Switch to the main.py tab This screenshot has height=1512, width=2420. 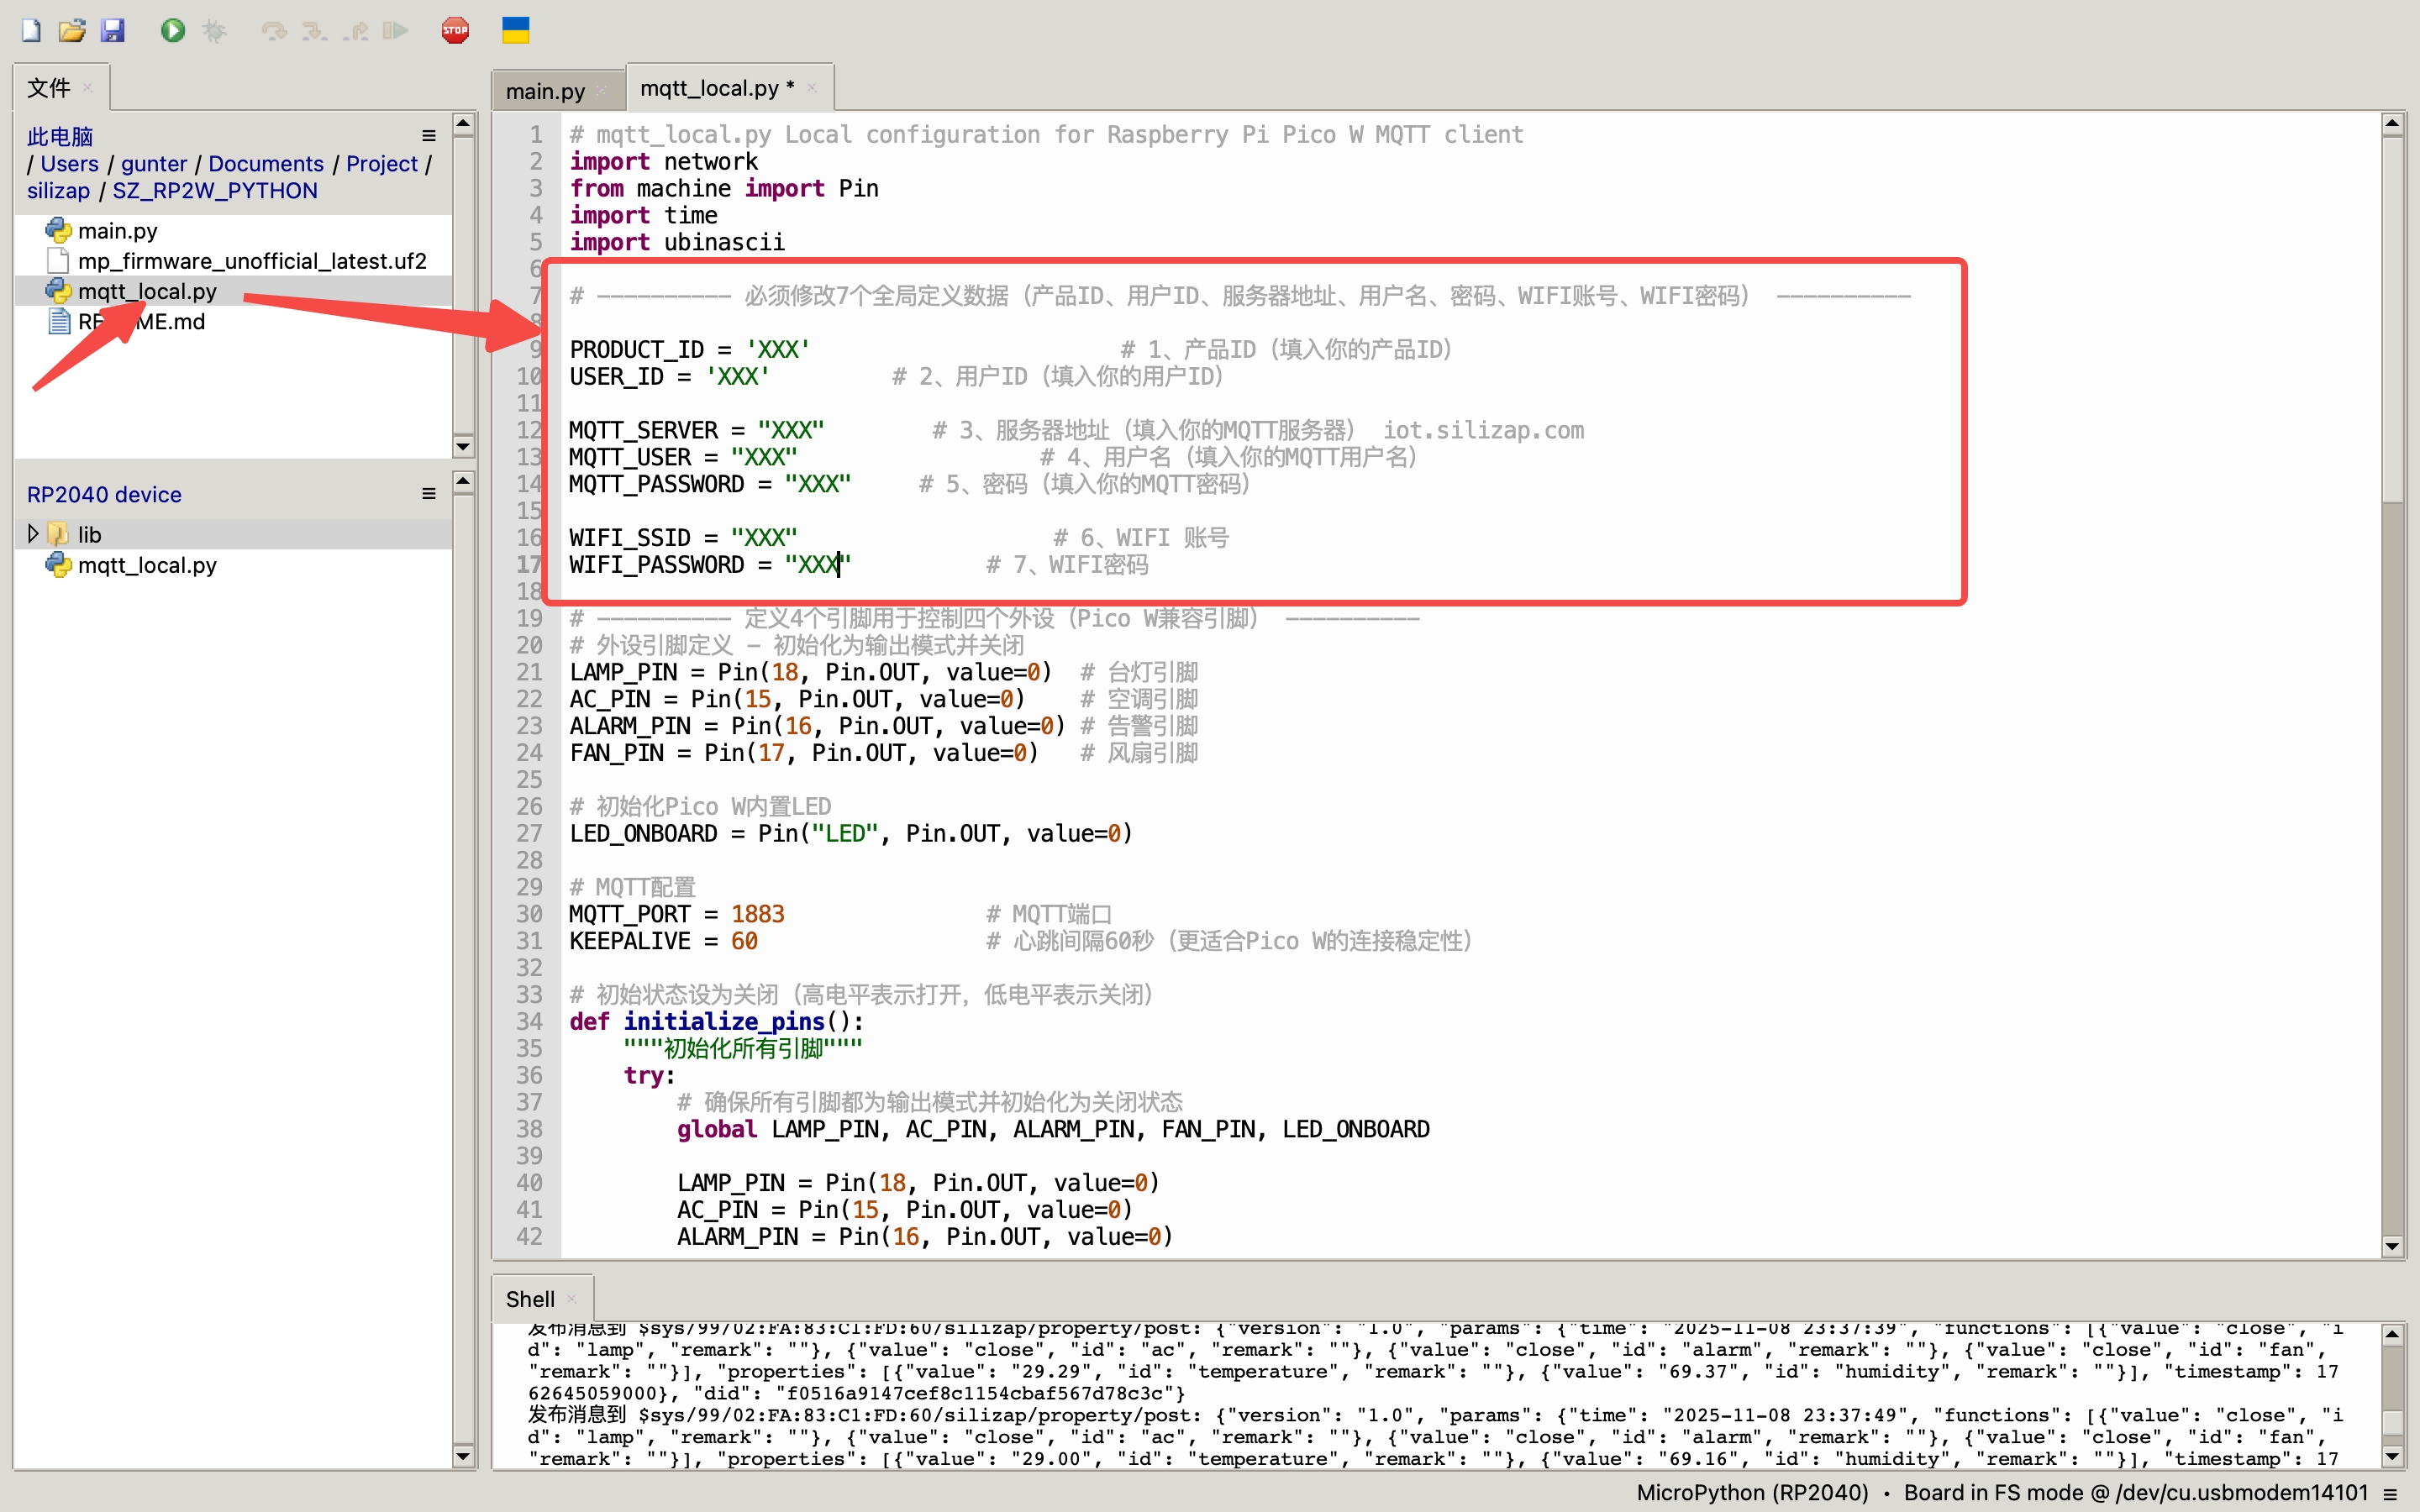[546, 90]
